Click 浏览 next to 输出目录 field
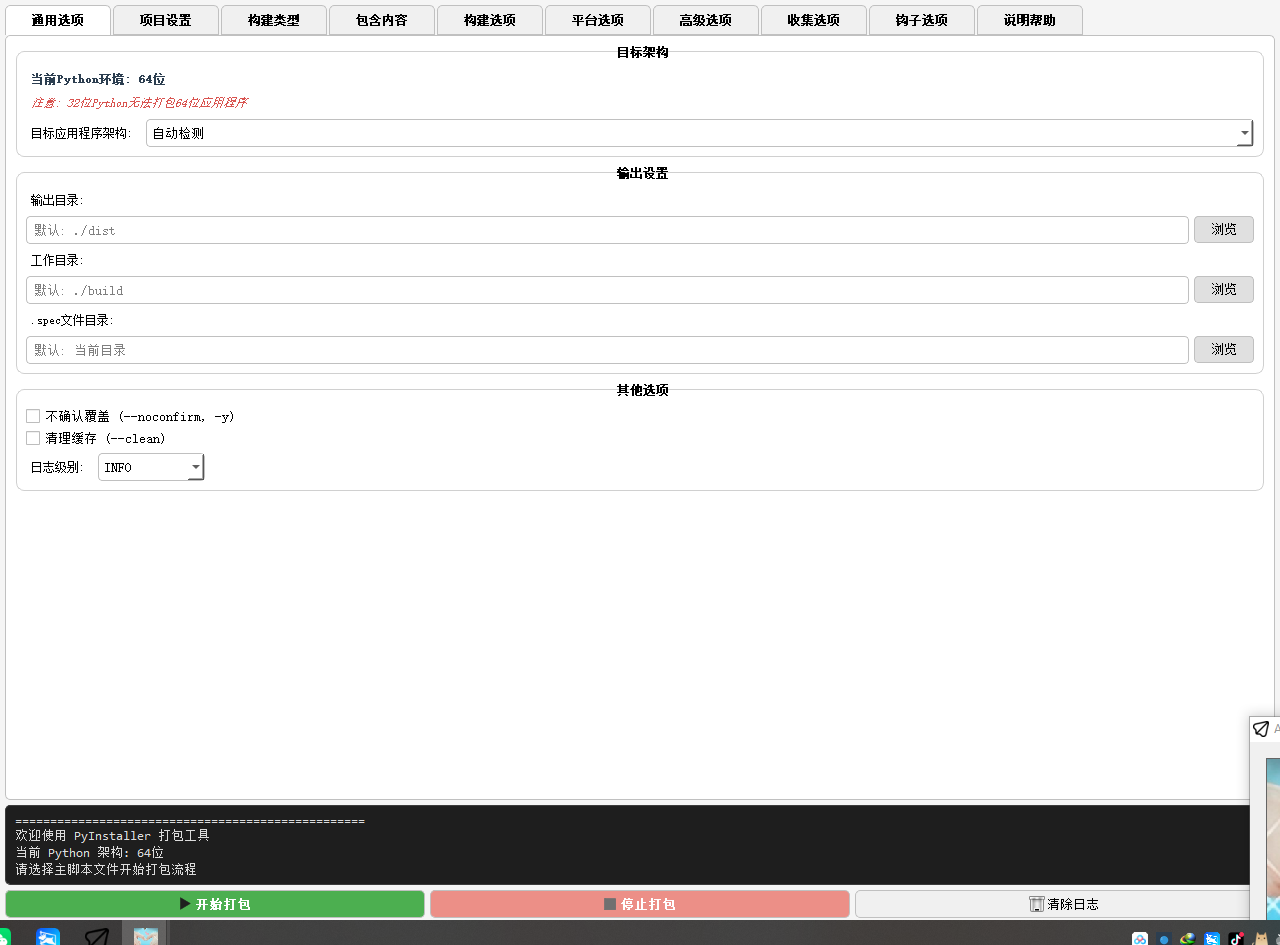Image resolution: width=1280 pixels, height=945 pixels. (1223, 230)
